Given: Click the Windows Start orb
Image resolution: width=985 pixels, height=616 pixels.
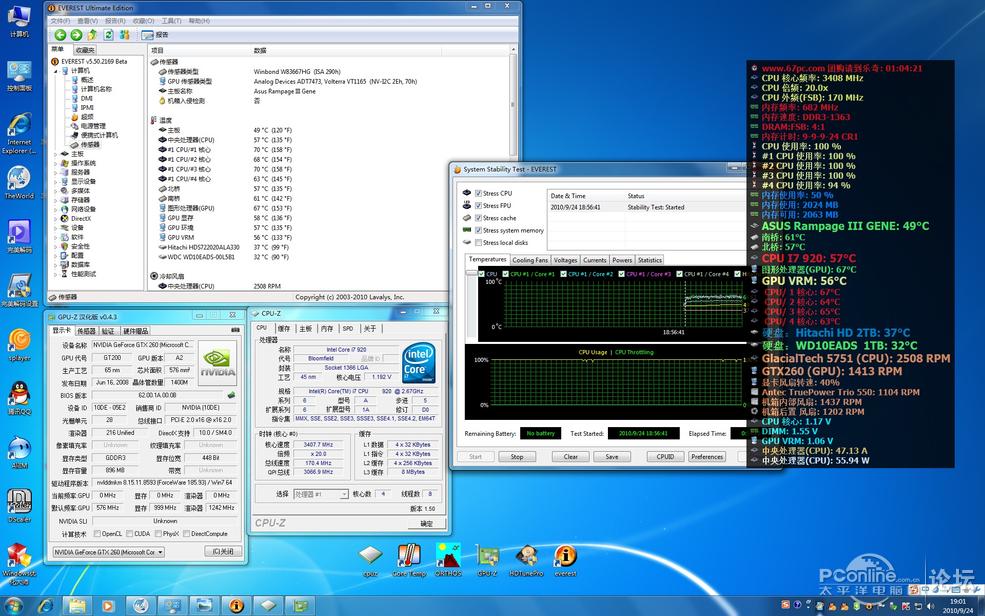Looking at the screenshot, I should click(13, 605).
